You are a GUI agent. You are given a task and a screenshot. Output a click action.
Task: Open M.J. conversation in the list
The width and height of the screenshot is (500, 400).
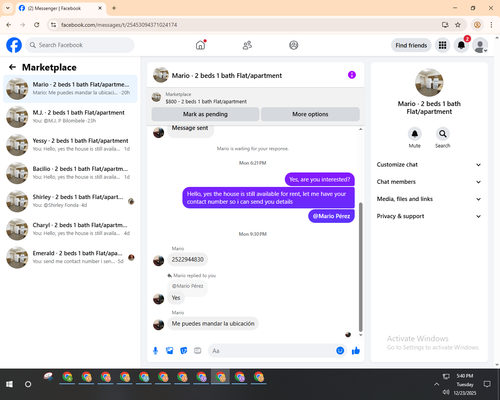tap(70, 117)
